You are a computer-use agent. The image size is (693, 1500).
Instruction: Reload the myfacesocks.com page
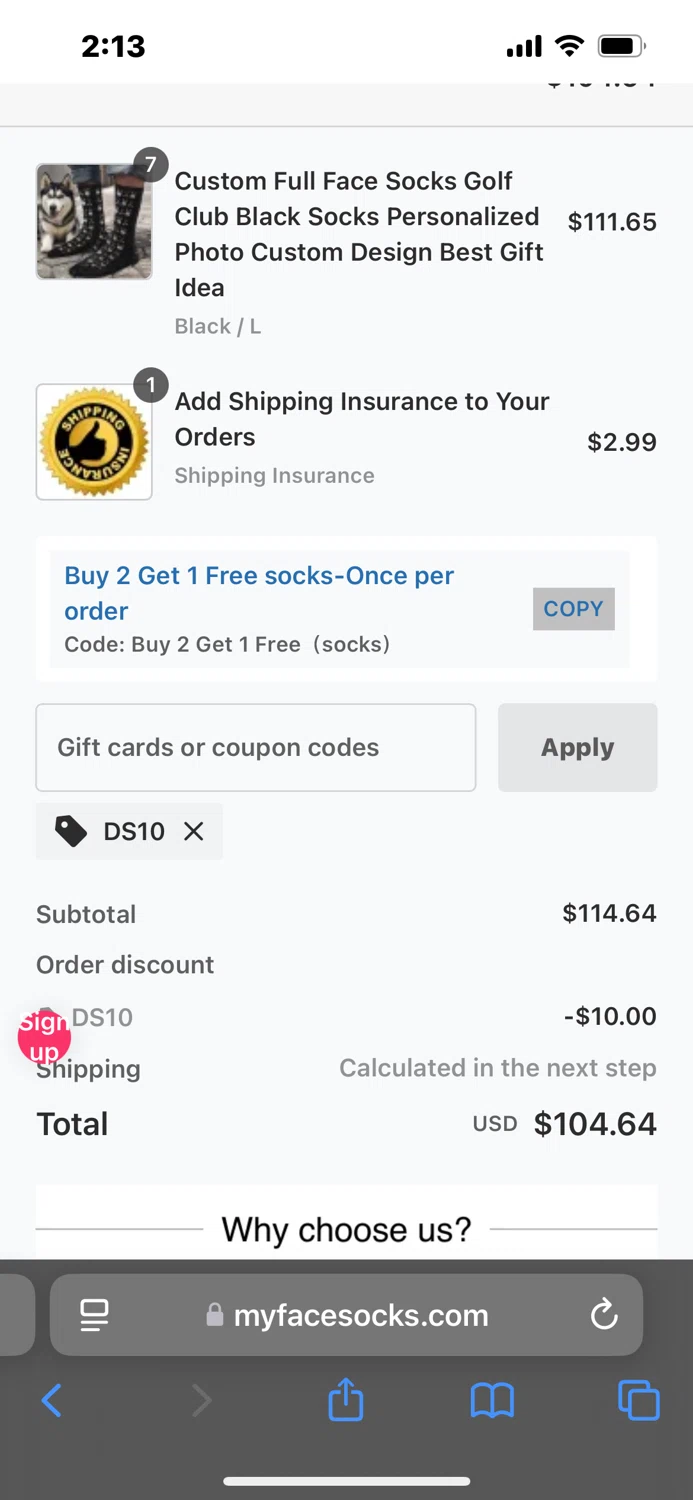604,1314
